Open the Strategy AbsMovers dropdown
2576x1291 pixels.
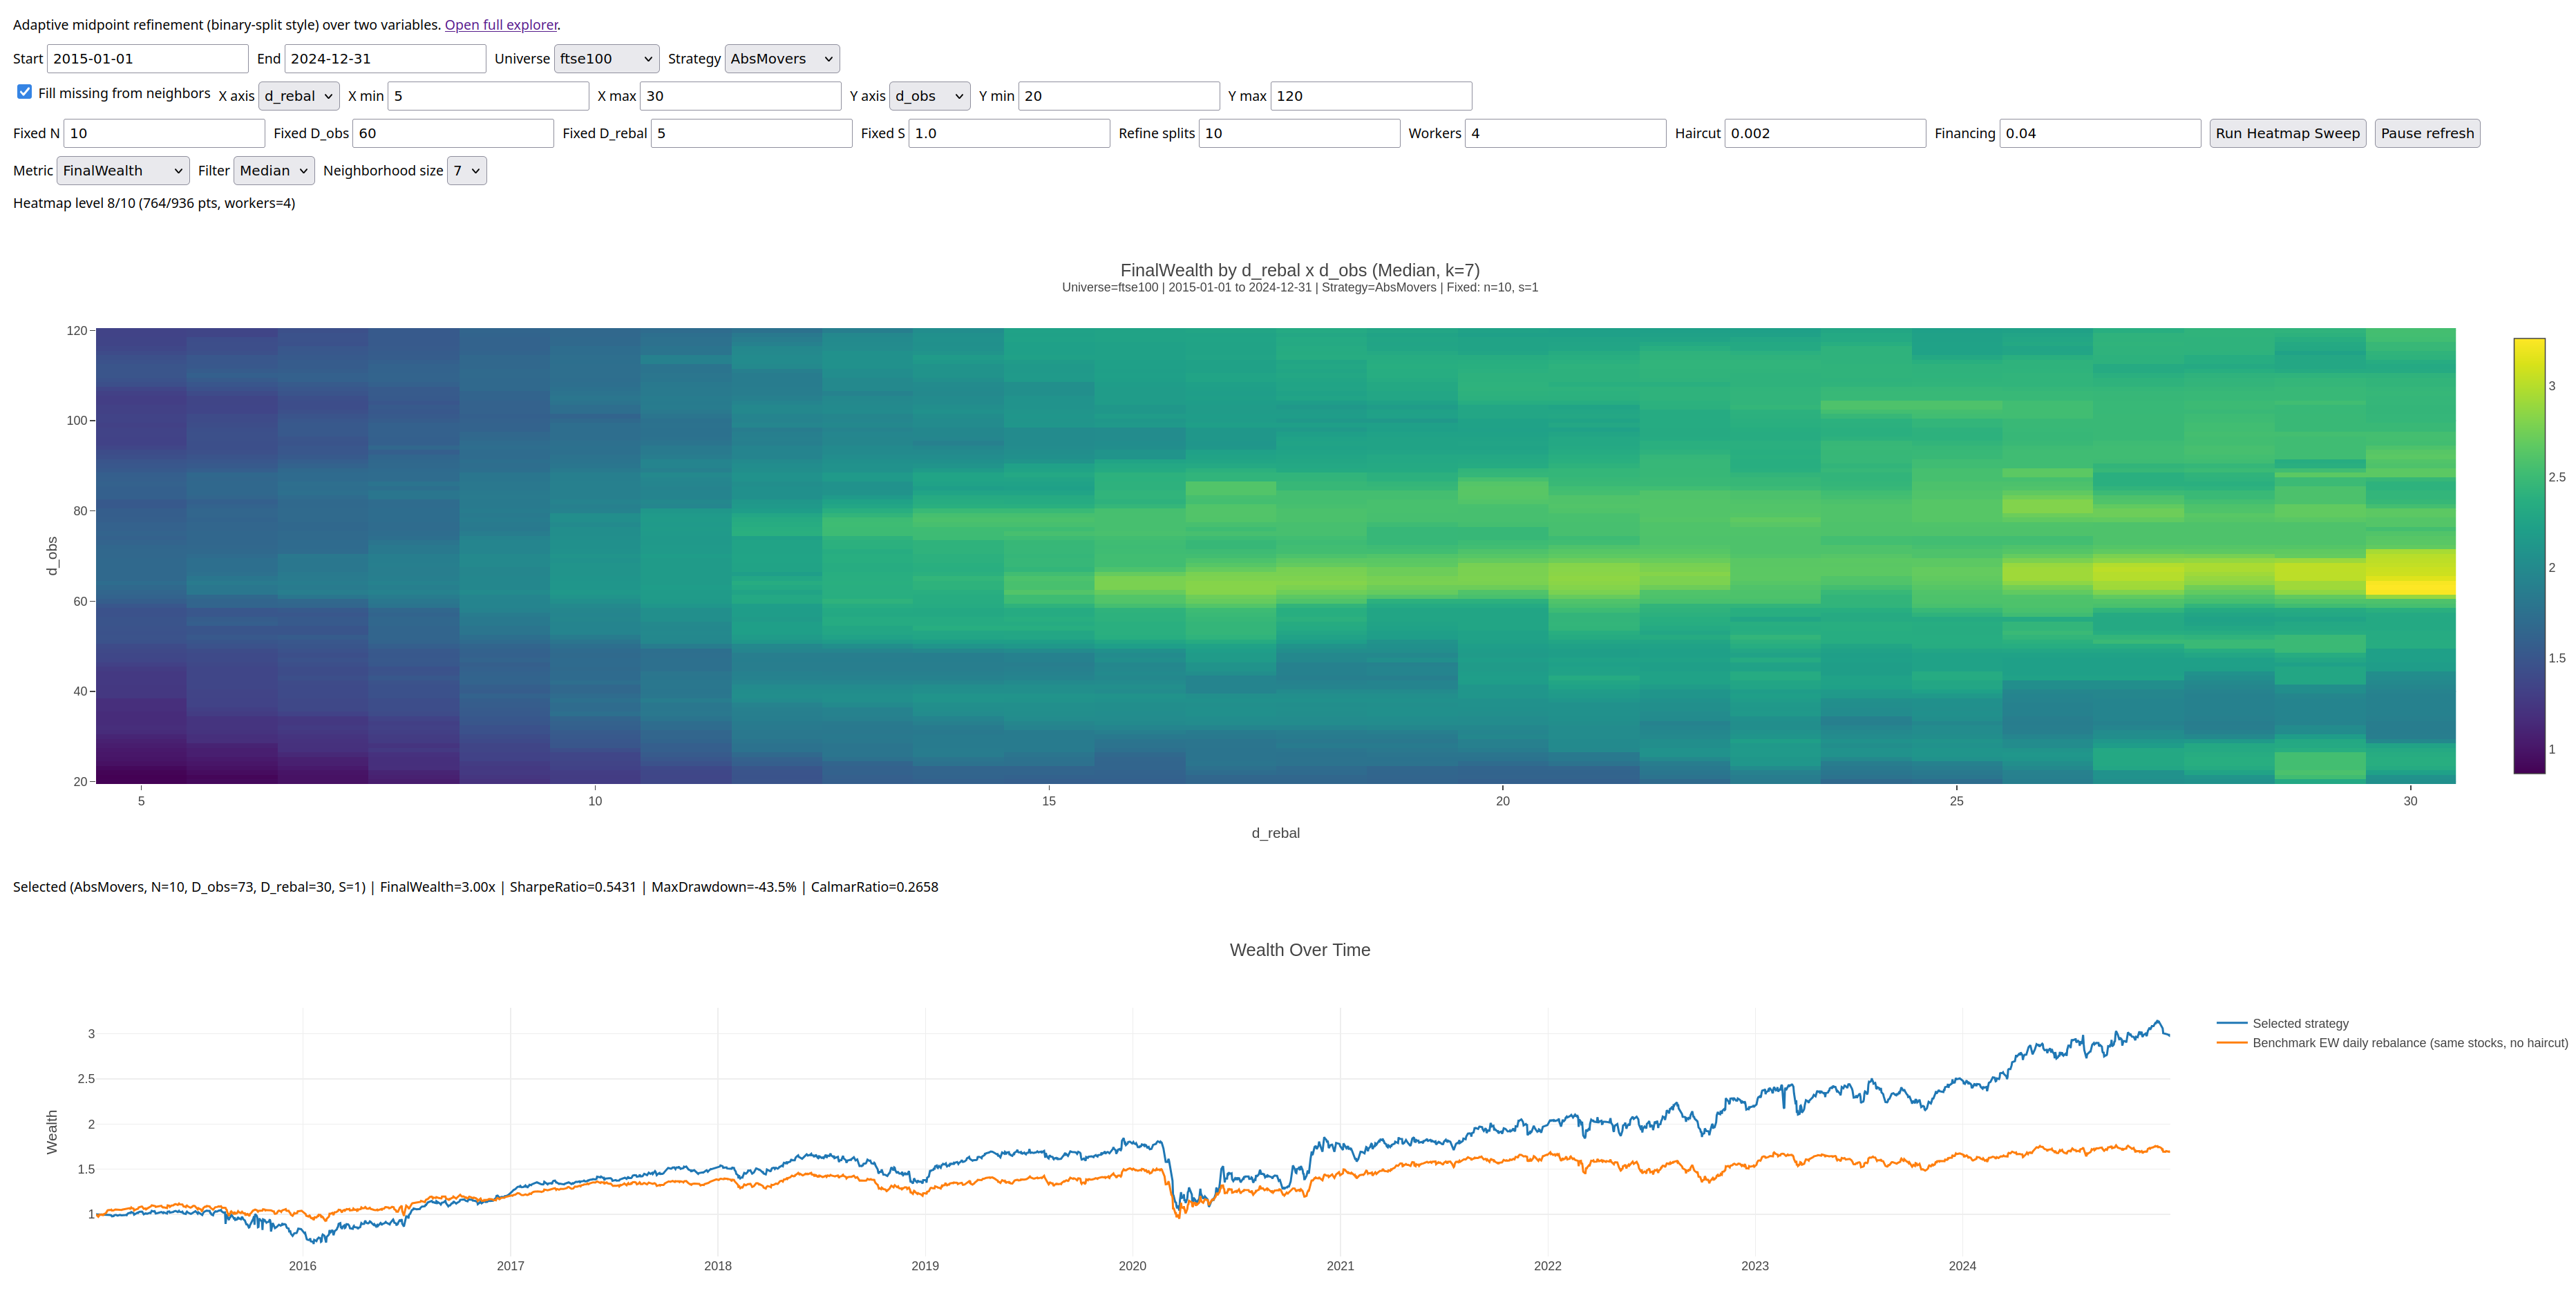781,59
